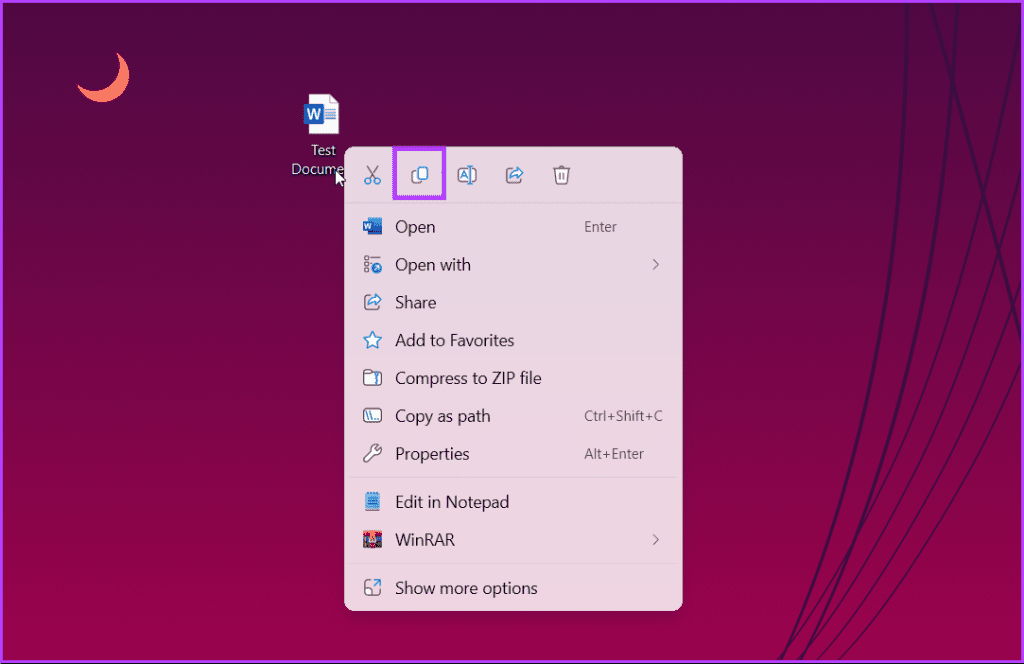Image resolution: width=1024 pixels, height=664 pixels.
Task: Open the Properties menu entry
Action: coord(432,454)
